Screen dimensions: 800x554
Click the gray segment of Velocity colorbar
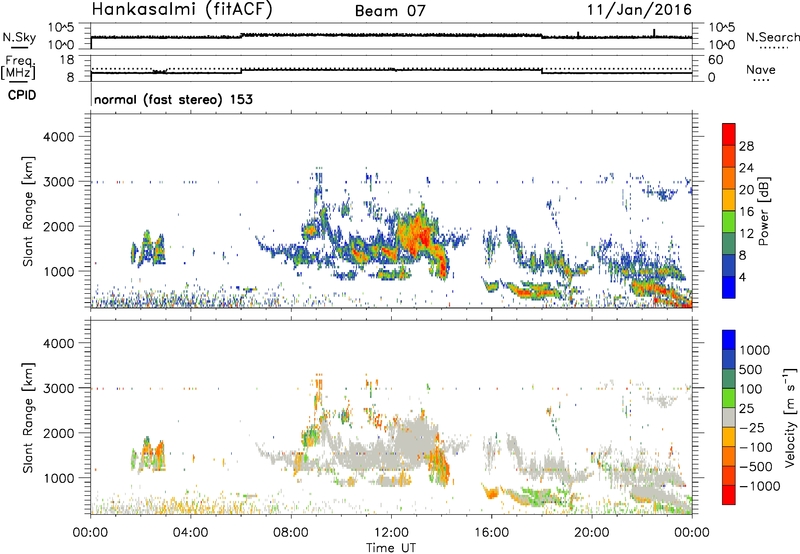(729, 417)
